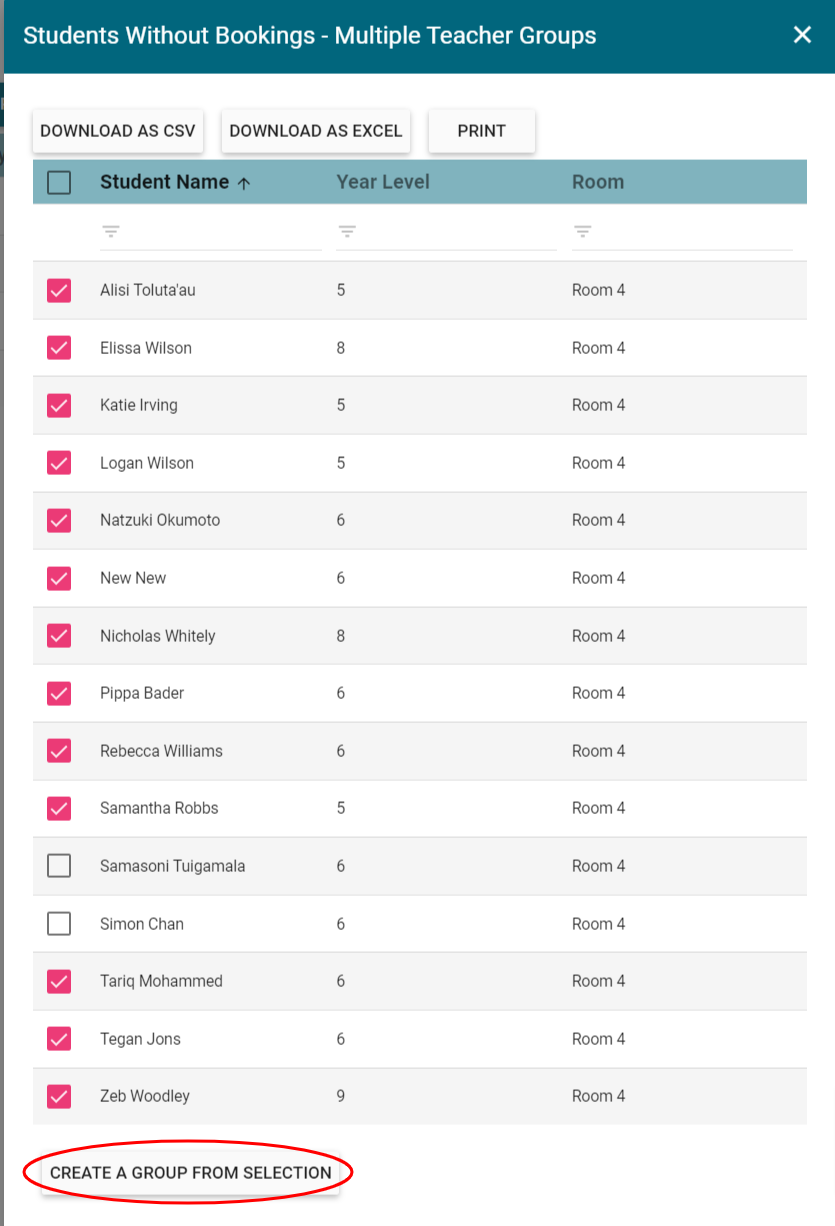Toggle the select-all header checkbox
This screenshot has width=835, height=1226.
click(59, 182)
